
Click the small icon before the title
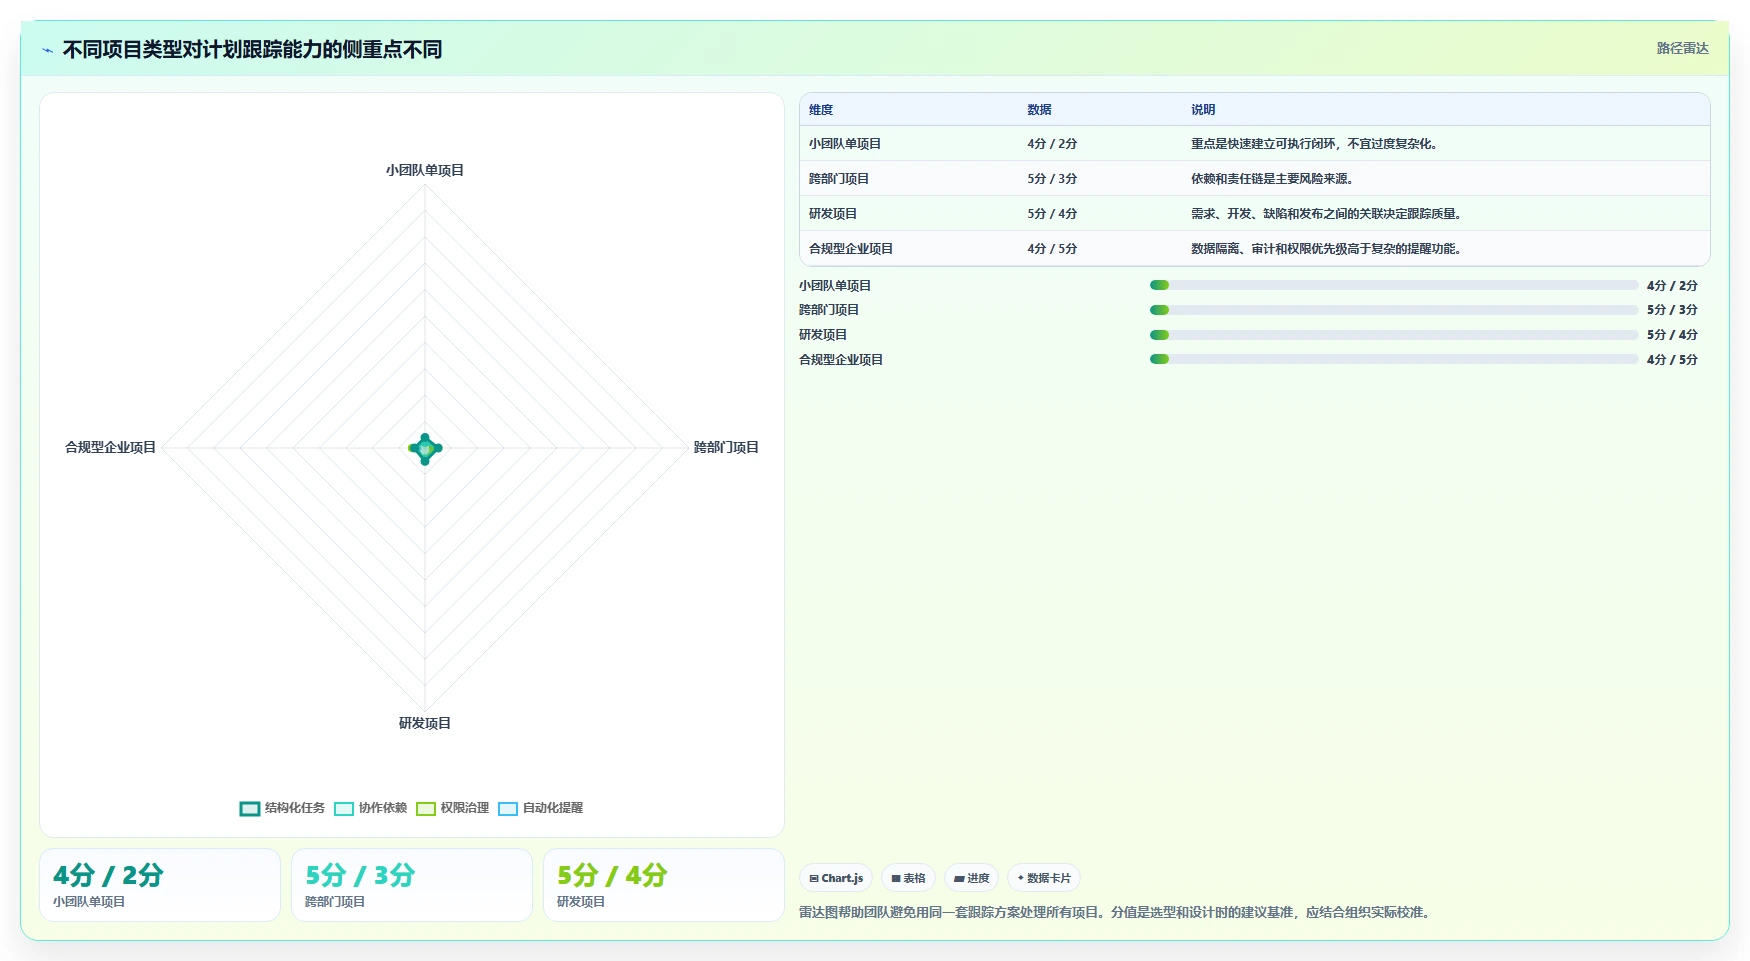(x=47, y=50)
